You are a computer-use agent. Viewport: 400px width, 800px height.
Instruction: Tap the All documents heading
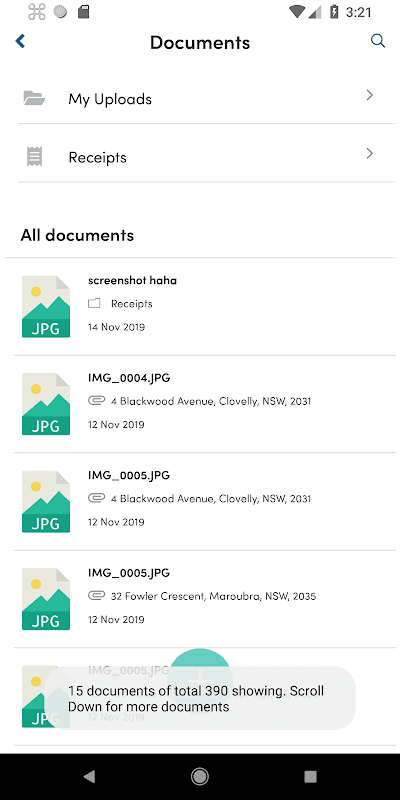point(77,235)
